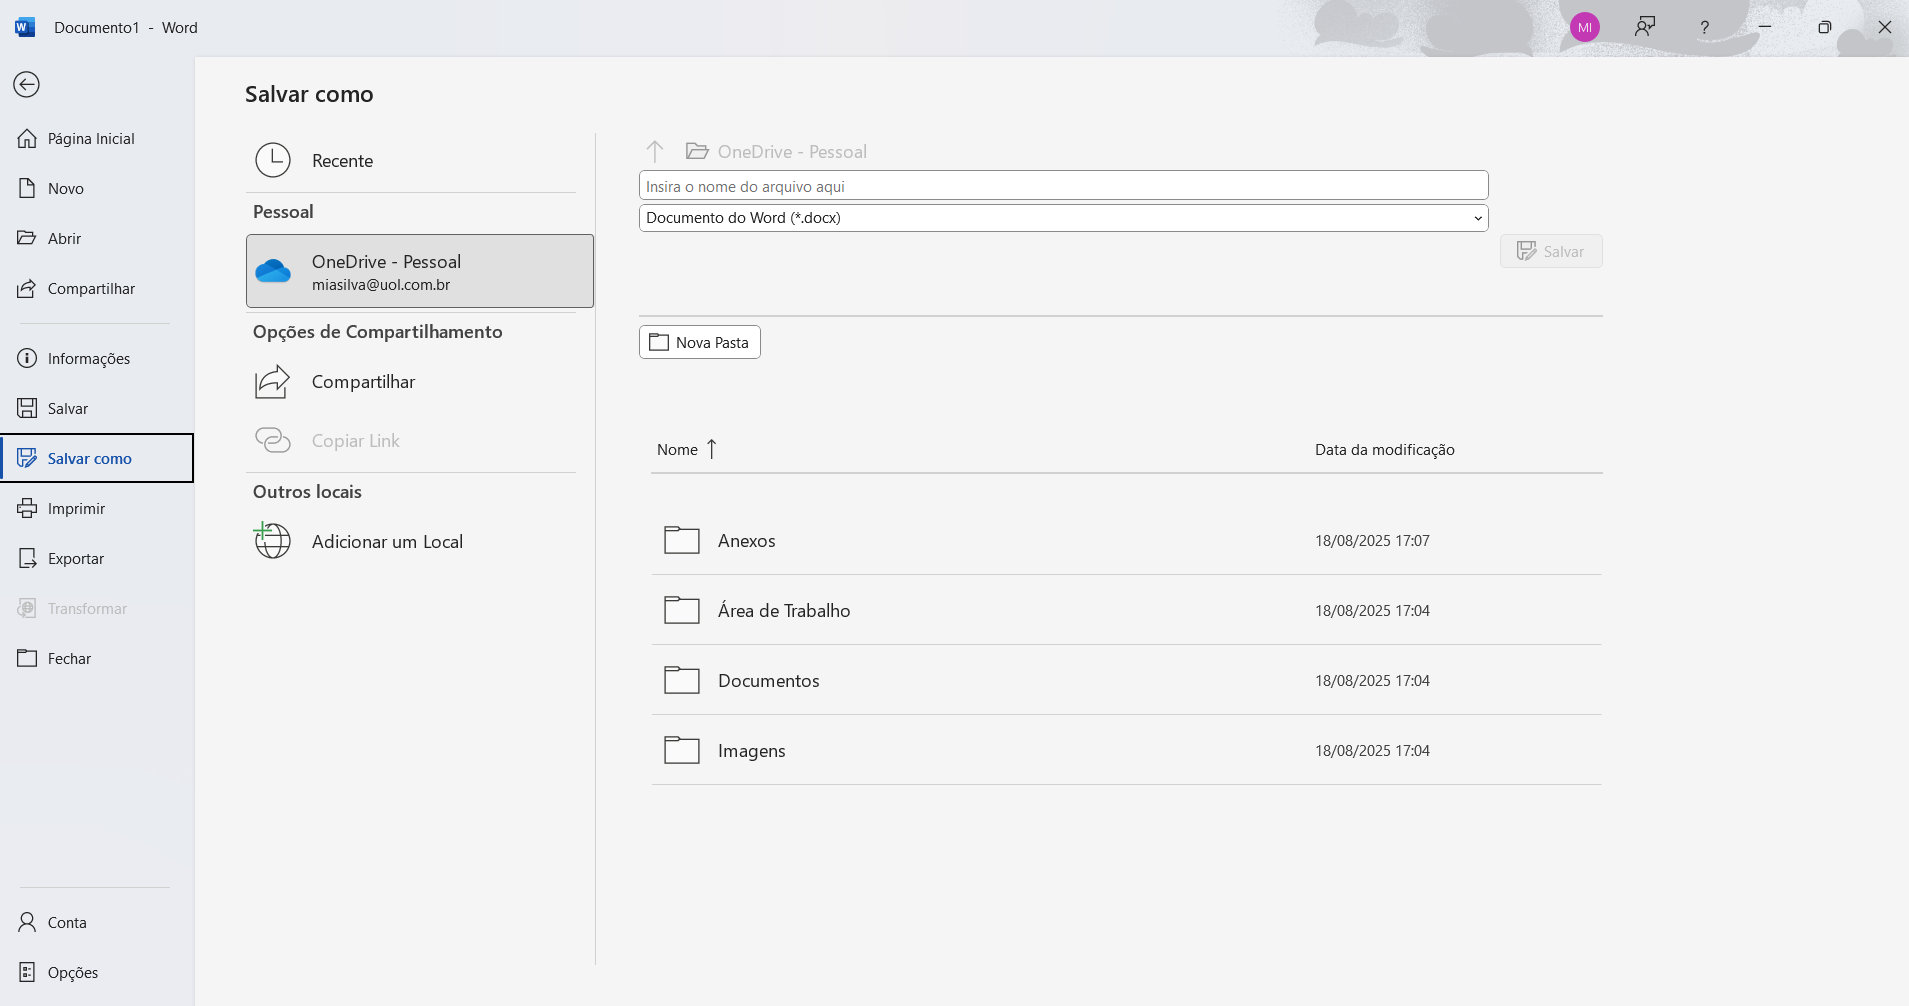Open the Documentos folder
1909x1006 pixels.
[1126, 681]
